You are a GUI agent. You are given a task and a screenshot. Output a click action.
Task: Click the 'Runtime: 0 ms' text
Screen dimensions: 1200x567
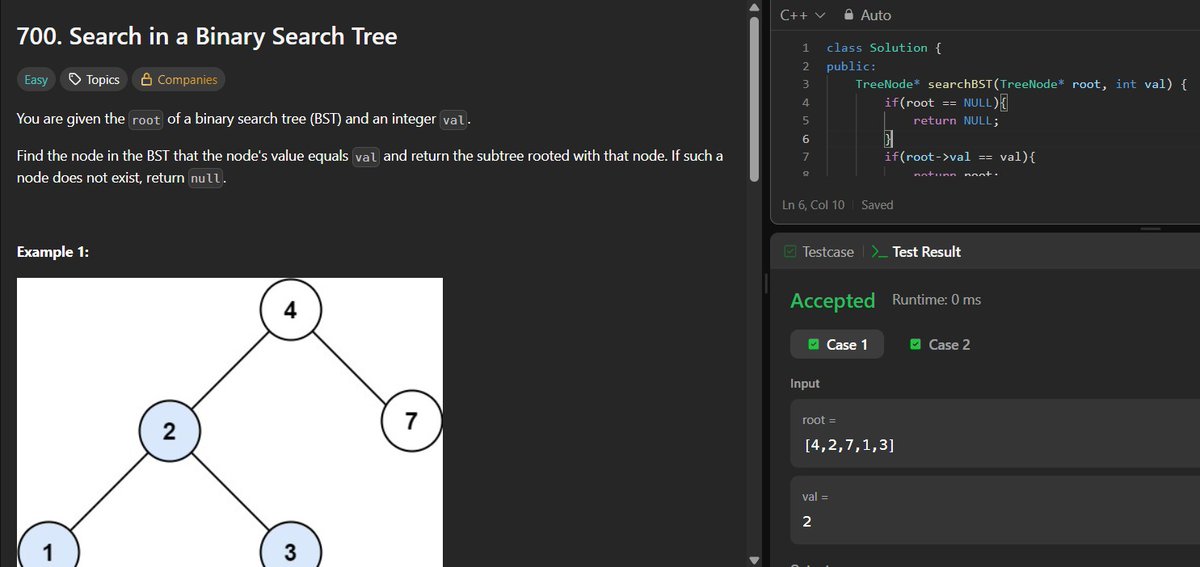pyautogui.click(x=936, y=300)
